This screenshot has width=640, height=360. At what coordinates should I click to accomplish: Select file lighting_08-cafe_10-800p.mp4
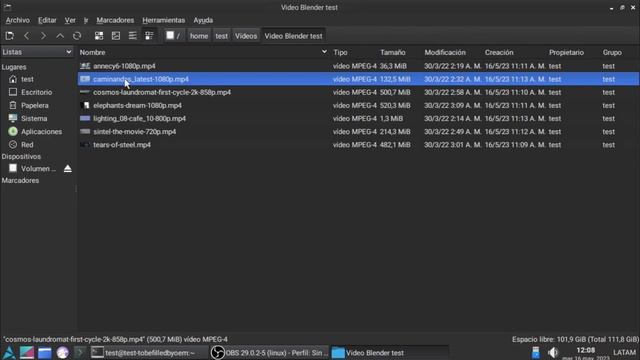[x=140, y=118]
